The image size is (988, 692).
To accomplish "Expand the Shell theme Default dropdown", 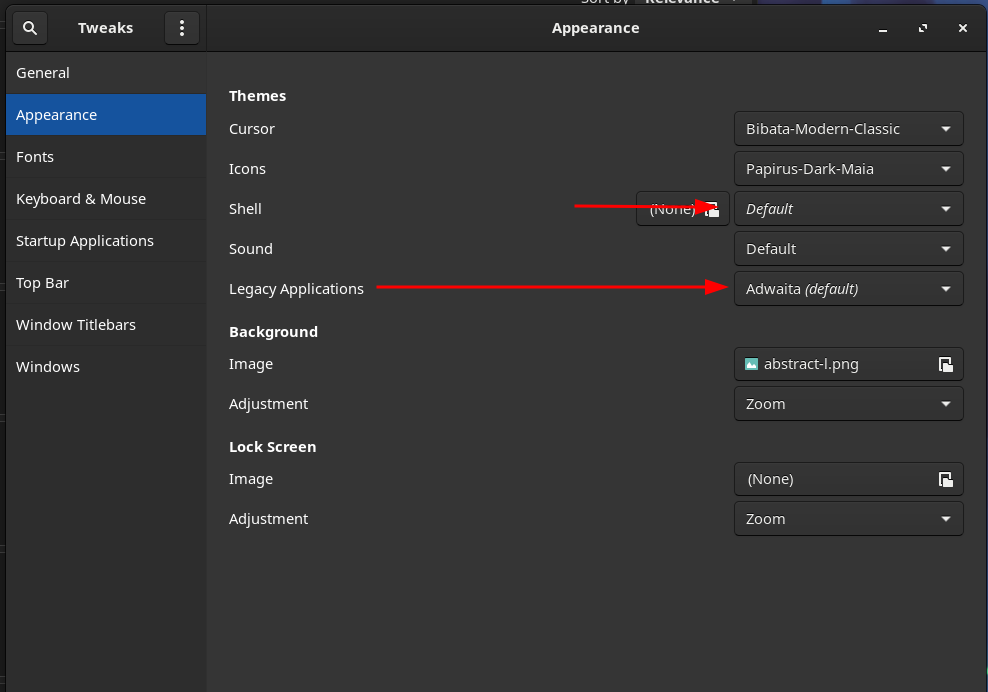I will pyautogui.click(x=848, y=208).
